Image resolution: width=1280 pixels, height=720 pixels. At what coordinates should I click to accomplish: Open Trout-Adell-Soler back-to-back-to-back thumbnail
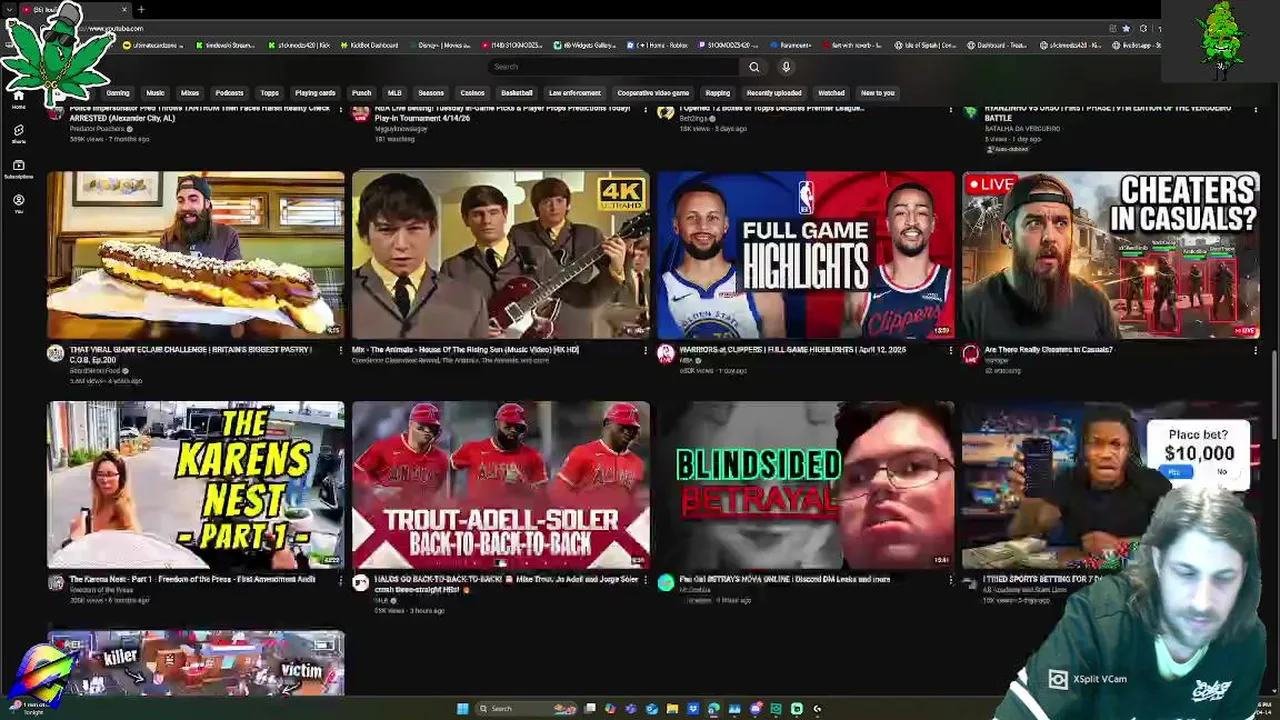[501, 485]
